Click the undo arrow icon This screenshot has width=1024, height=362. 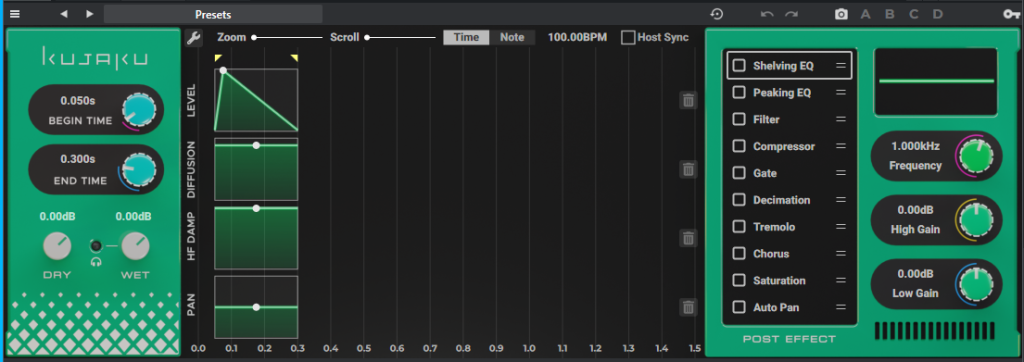(767, 14)
